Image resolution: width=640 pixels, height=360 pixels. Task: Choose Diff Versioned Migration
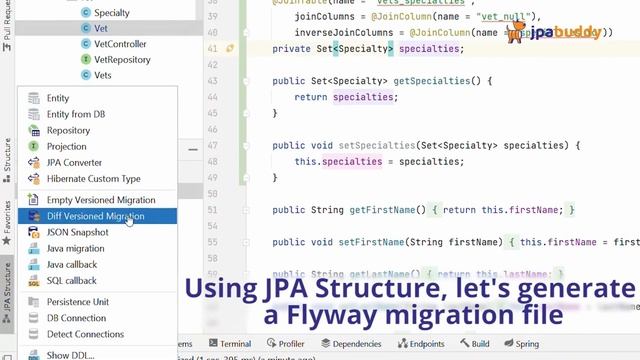[x=98, y=216]
